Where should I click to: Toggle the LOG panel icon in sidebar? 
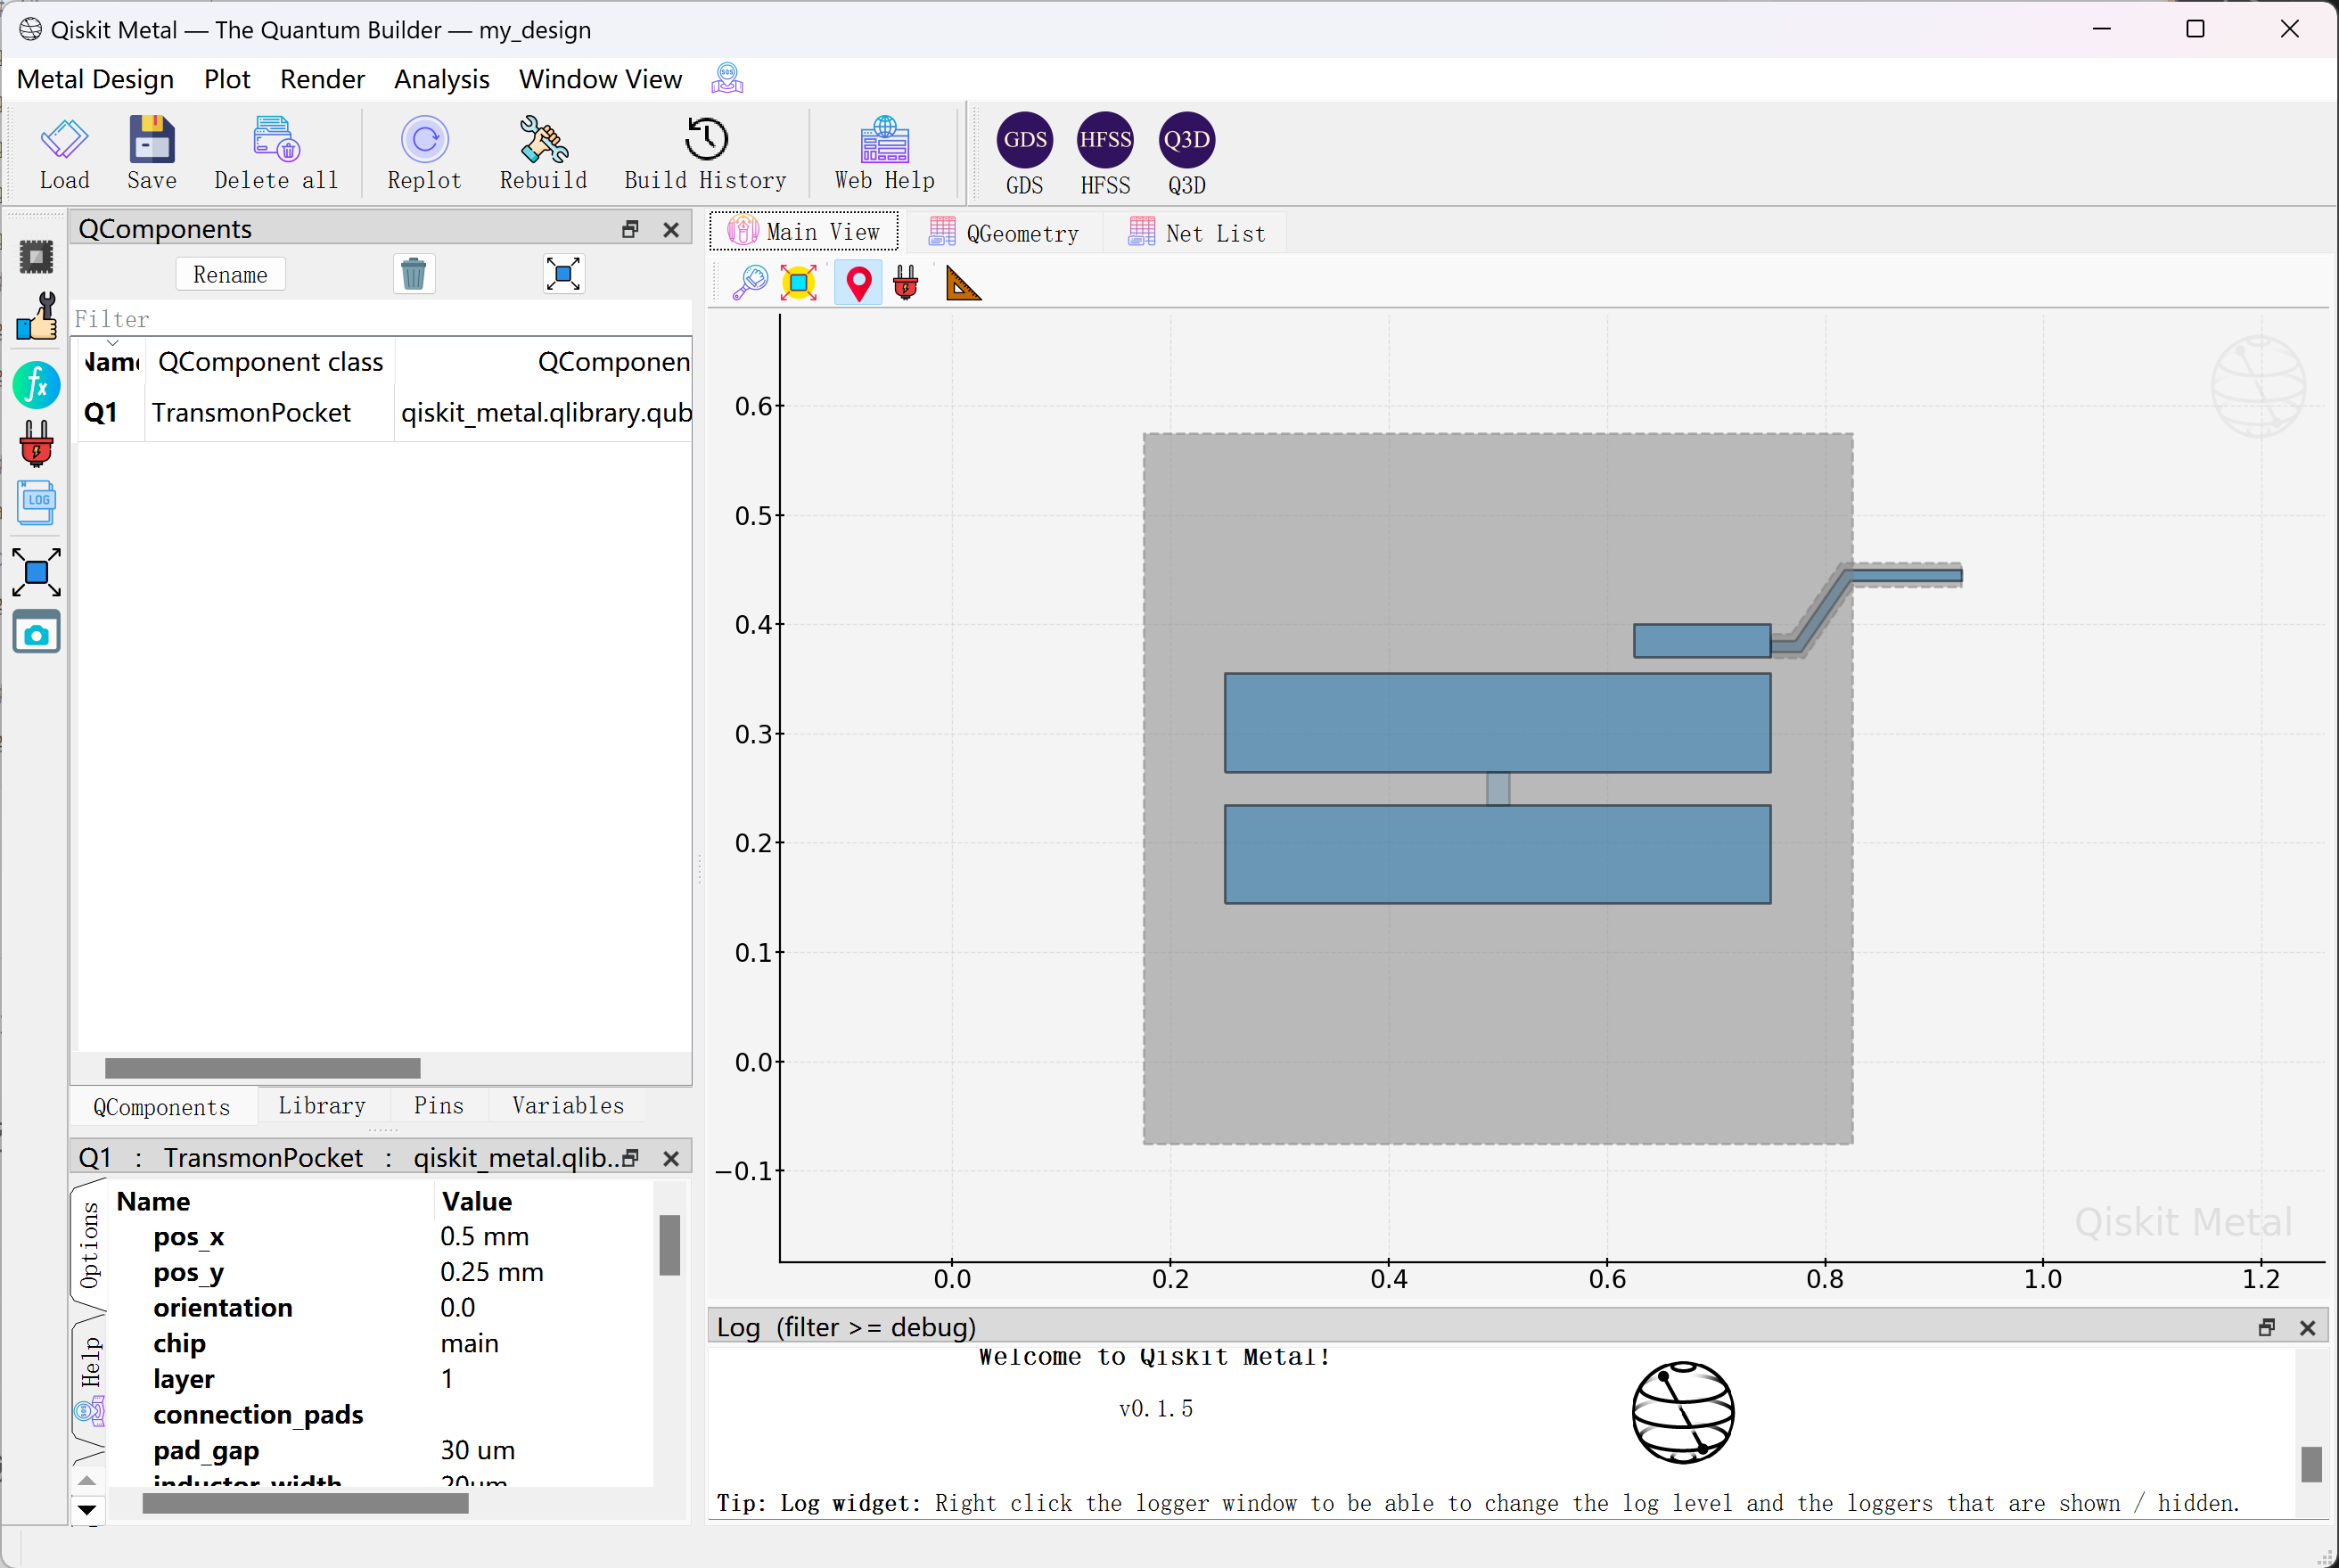pyautogui.click(x=37, y=502)
